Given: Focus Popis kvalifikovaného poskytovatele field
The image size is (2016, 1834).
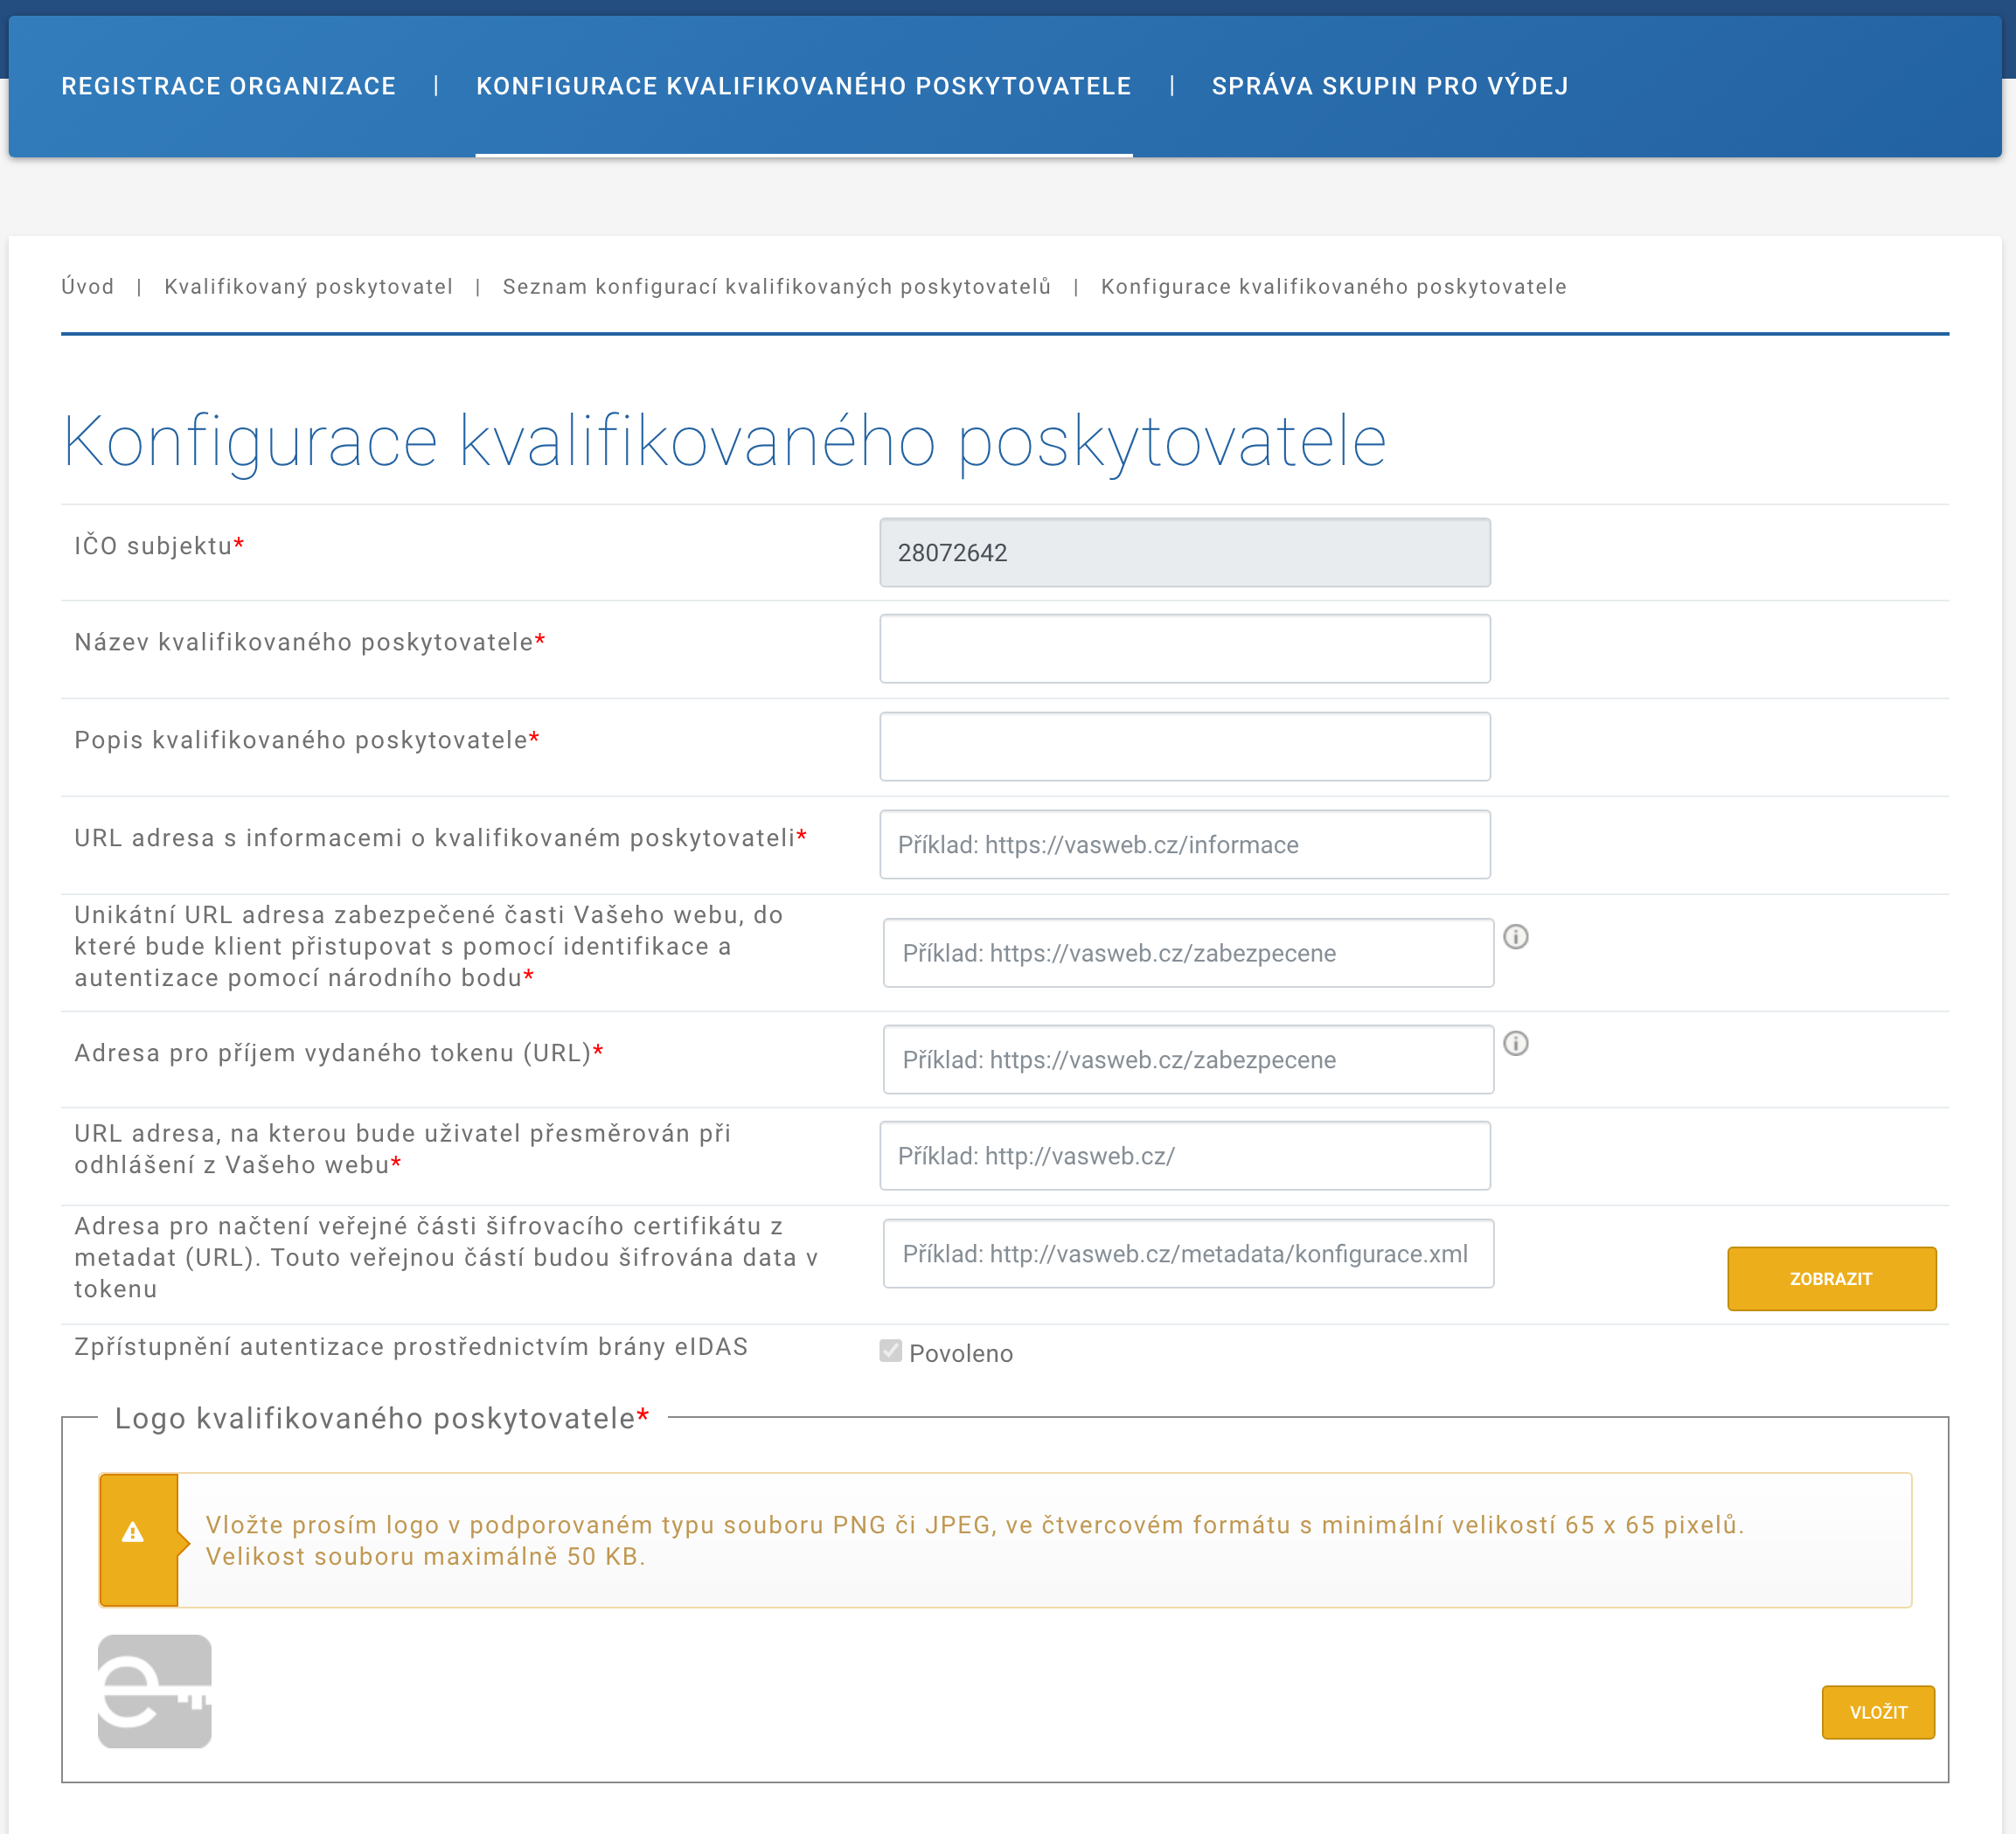Looking at the screenshot, I should point(1184,747).
